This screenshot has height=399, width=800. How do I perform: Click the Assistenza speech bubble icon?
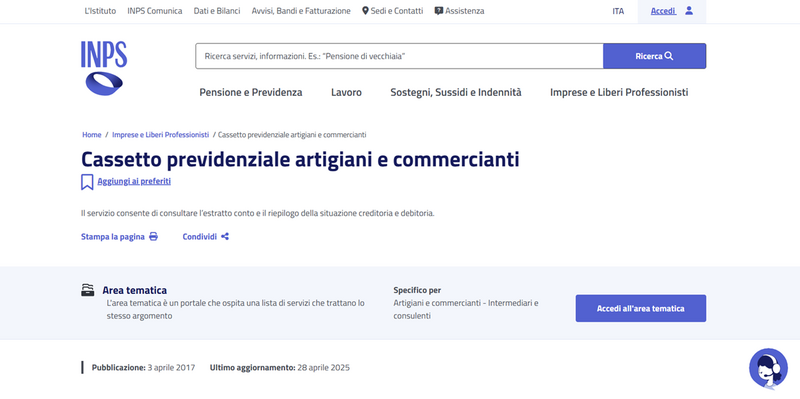point(439,11)
